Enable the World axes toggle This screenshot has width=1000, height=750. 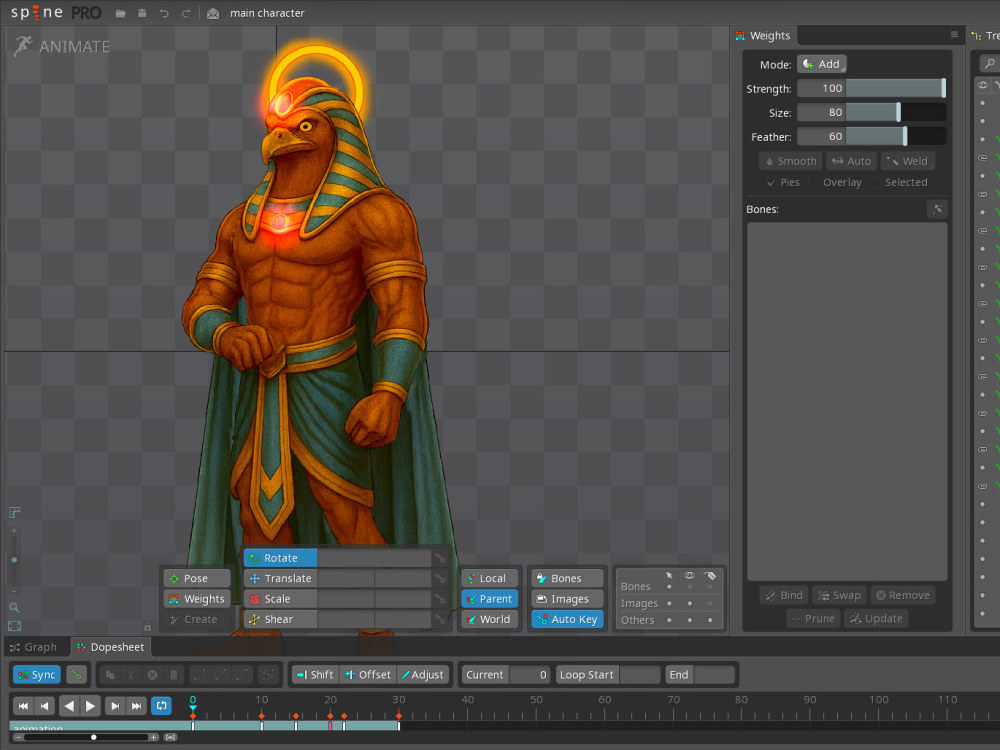[489, 619]
